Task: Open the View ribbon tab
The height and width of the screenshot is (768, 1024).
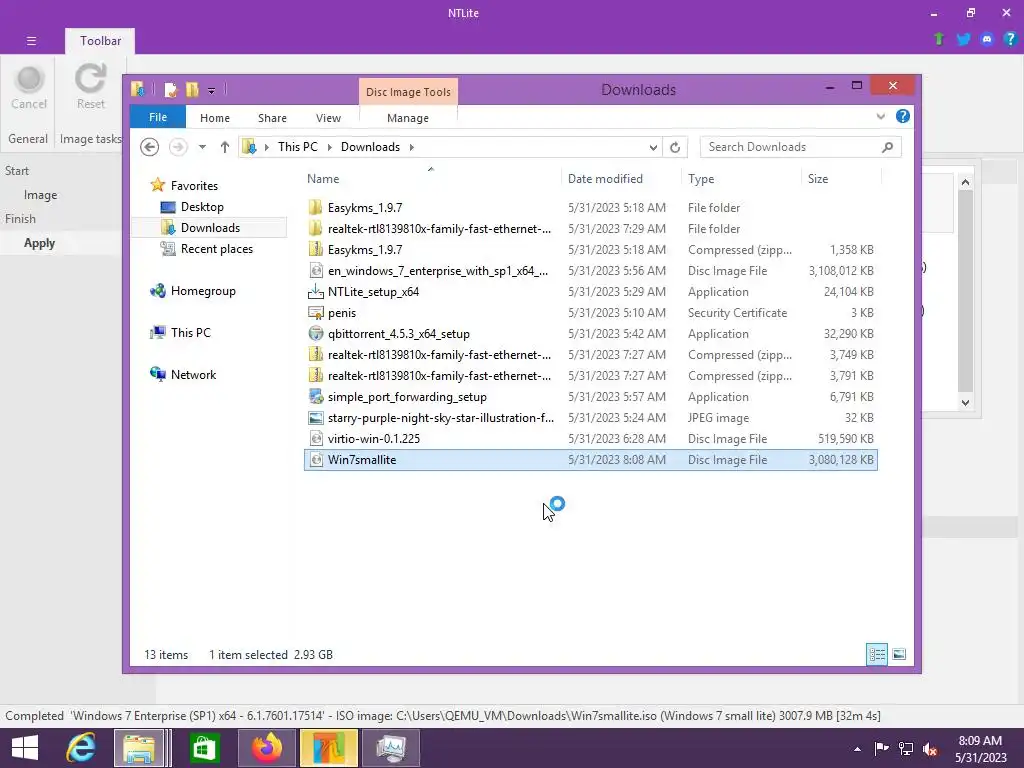Action: [328, 118]
